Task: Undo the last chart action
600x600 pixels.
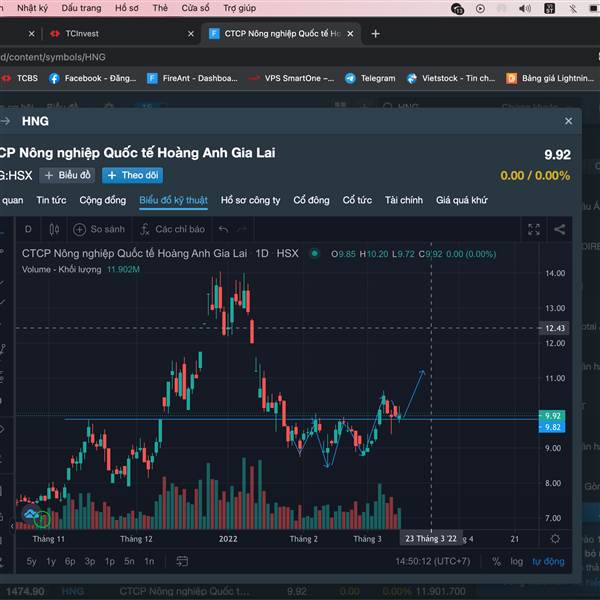Action: pyautogui.click(x=223, y=230)
